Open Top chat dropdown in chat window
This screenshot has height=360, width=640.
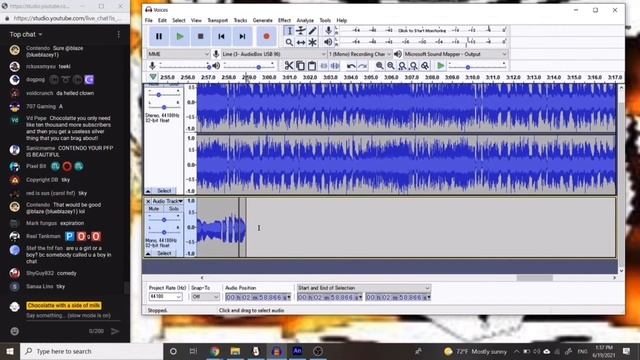click(26, 35)
